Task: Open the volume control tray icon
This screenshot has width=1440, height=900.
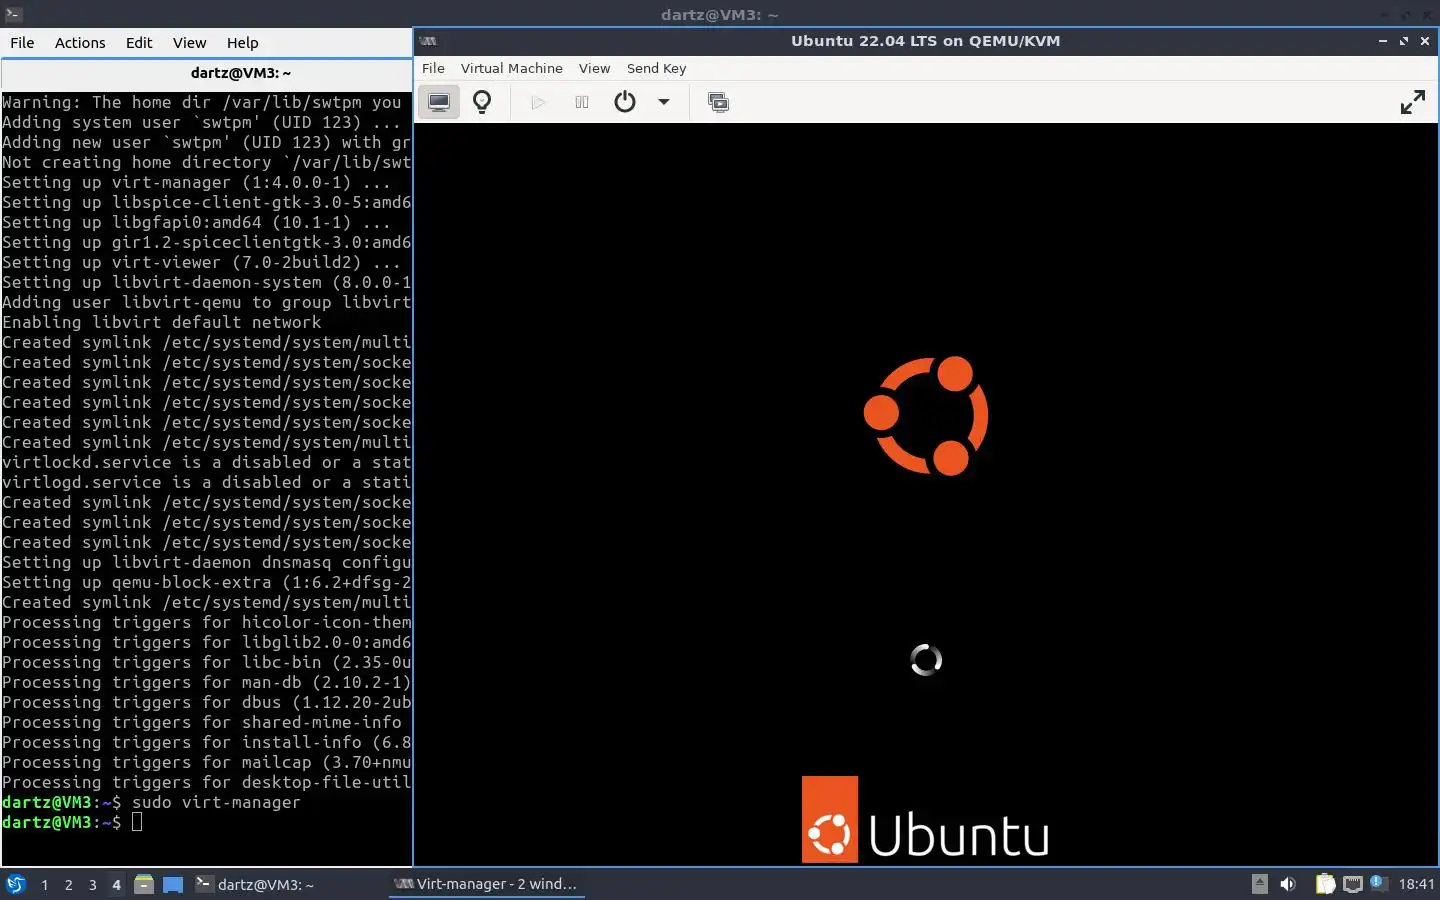Action: tap(1288, 884)
